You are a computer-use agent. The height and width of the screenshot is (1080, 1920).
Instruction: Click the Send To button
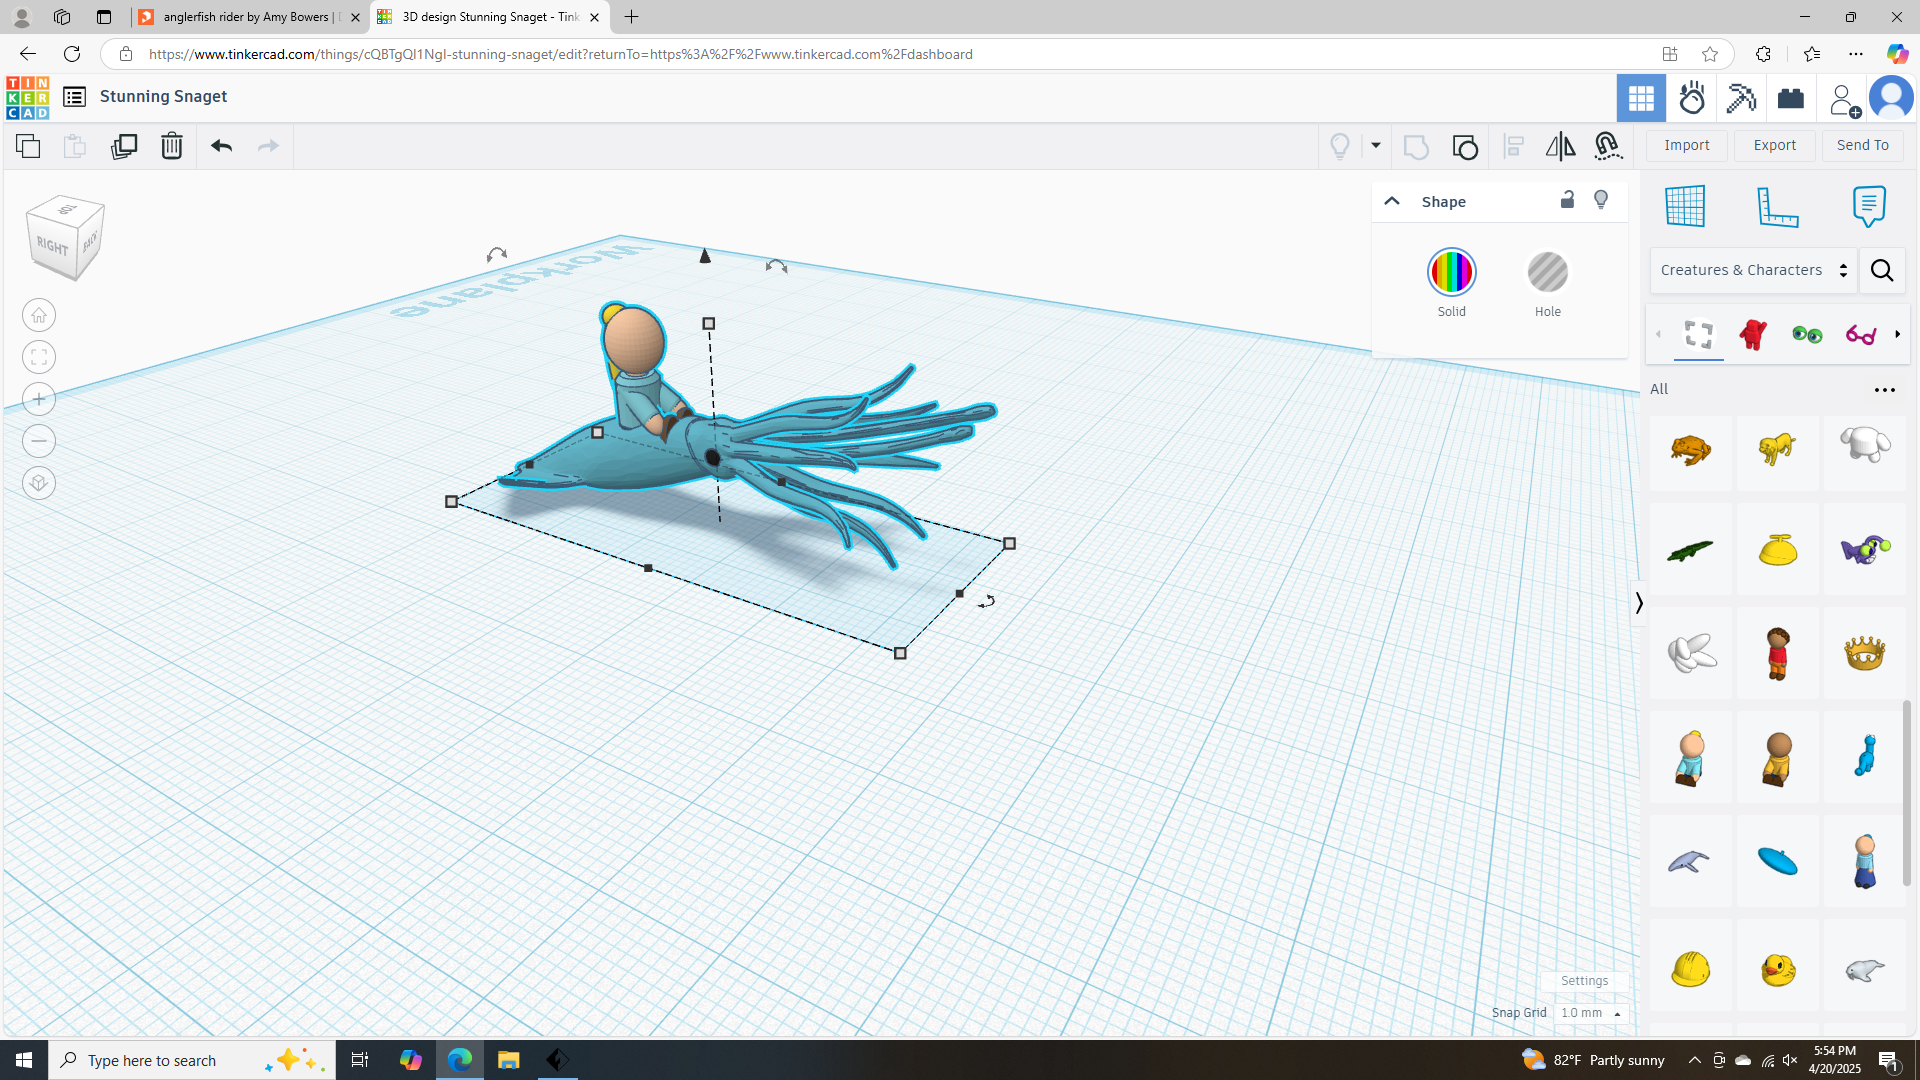pos(1863,145)
